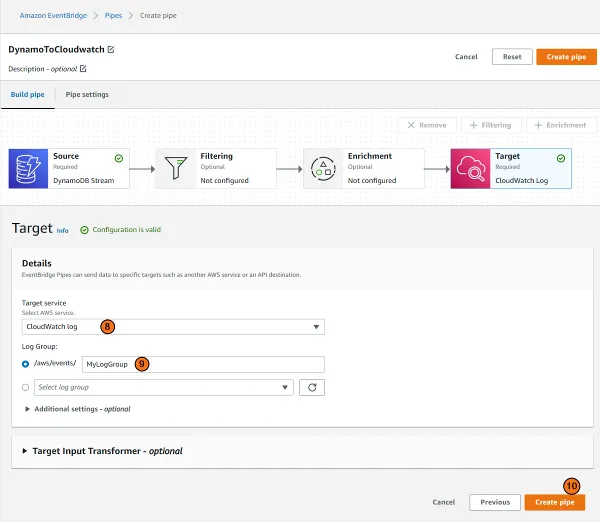Click the CloudWatch Log target icon
Screen dimensions: 600x522
coord(470,169)
